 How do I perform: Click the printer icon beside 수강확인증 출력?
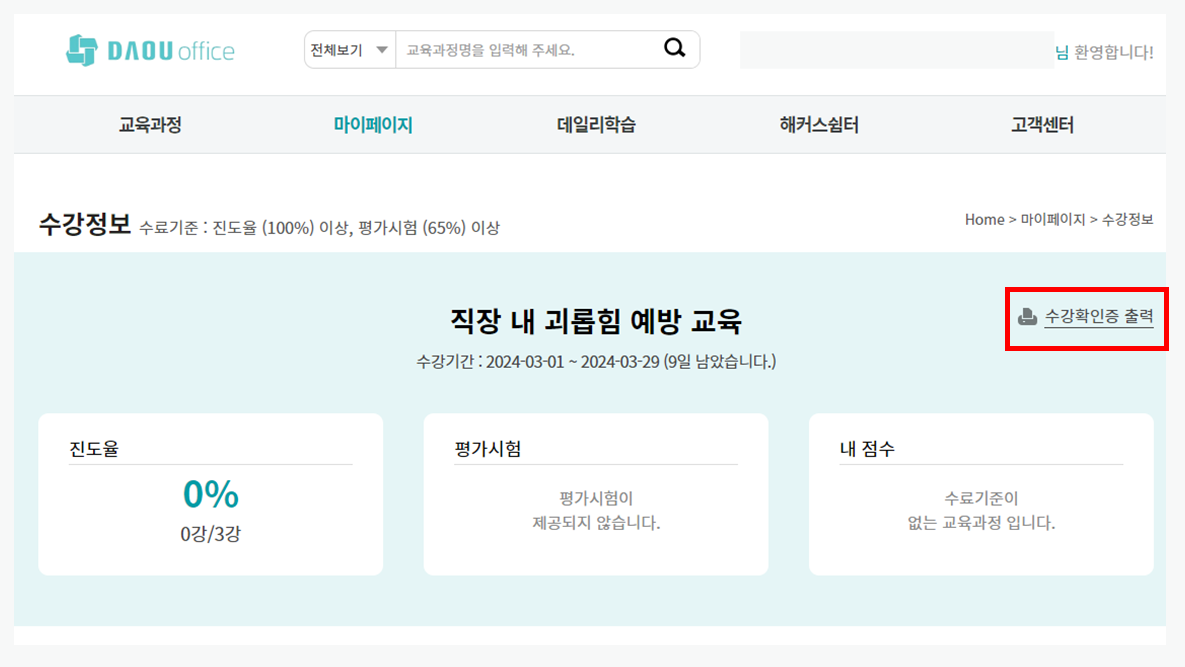1026,317
